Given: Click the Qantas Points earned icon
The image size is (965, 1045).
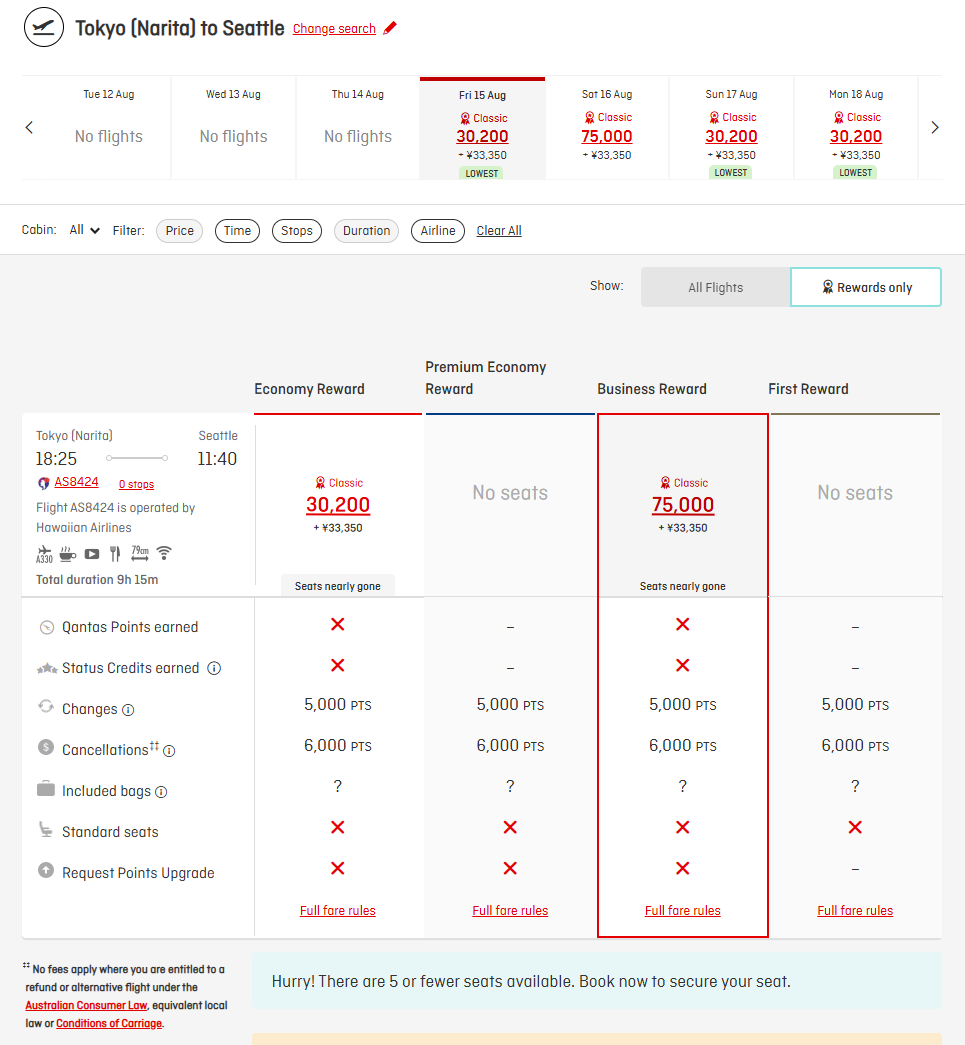Looking at the screenshot, I should pyautogui.click(x=47, y=627).
